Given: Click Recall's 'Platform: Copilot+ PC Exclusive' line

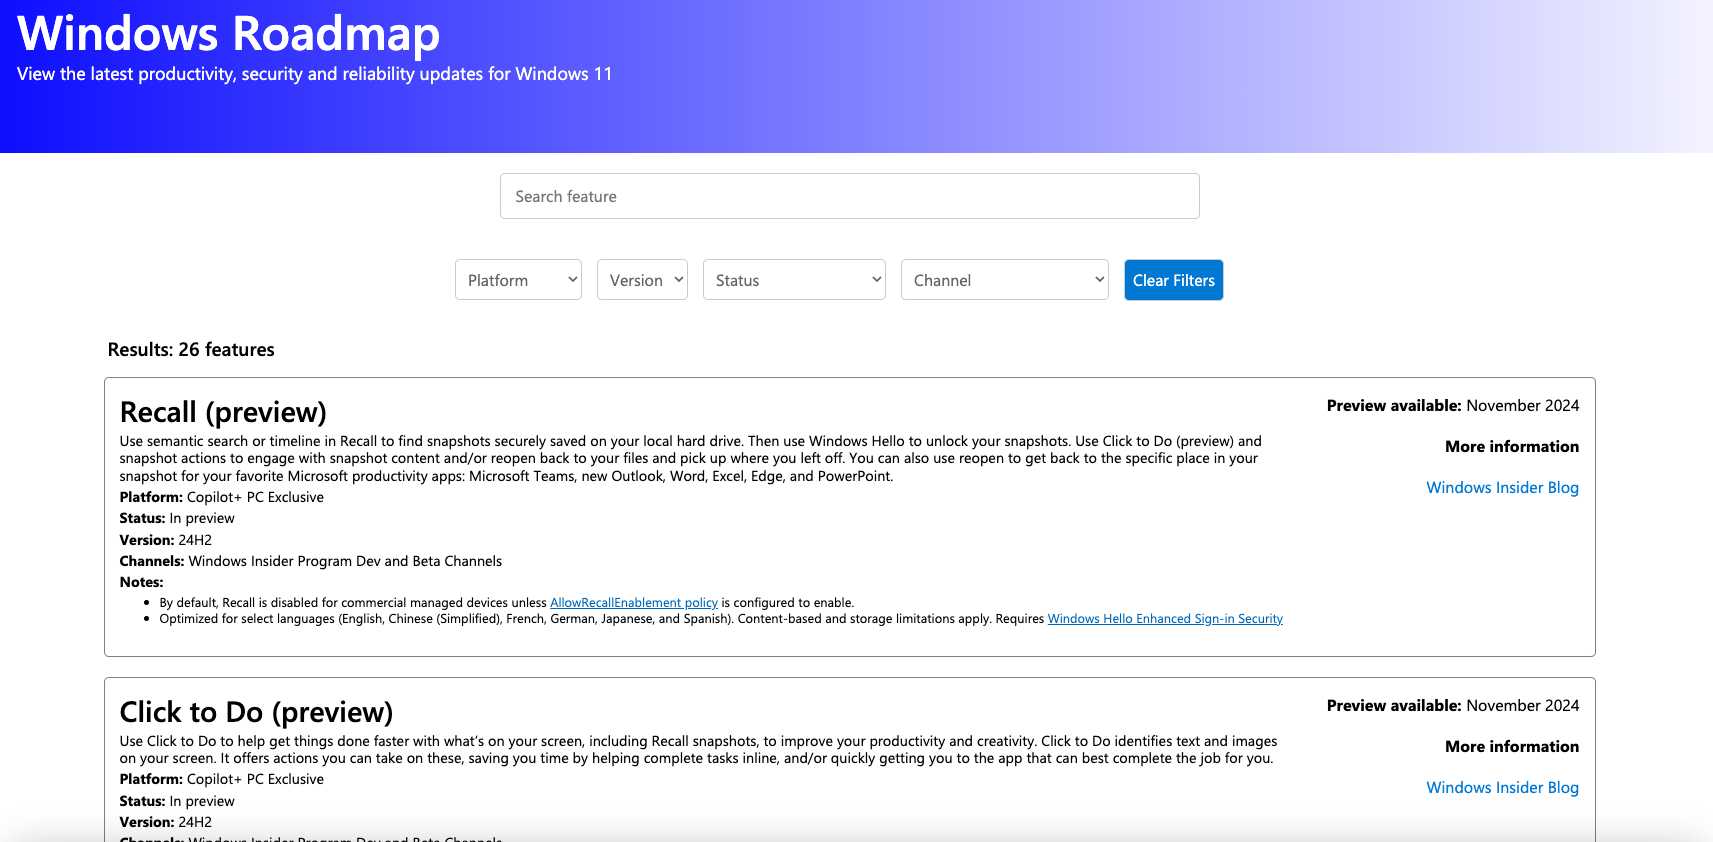Looking at the screenshot, I should [x=222, y=497].
